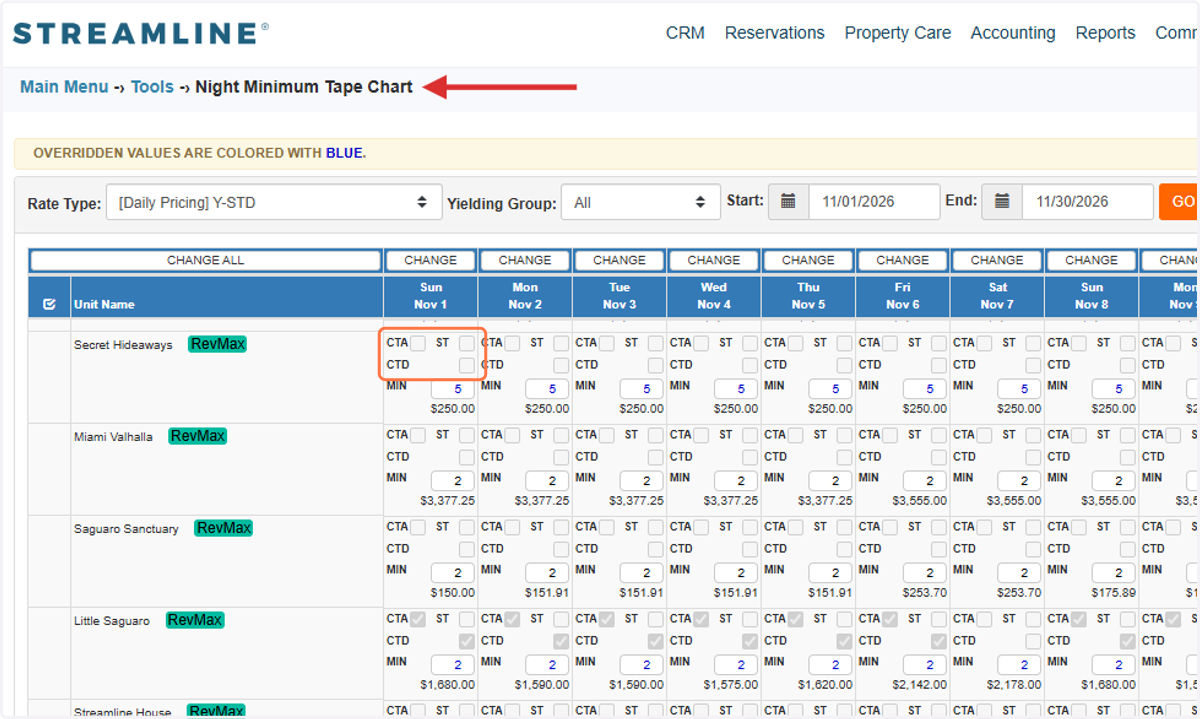Click CHANGE button for Fri Nov 6

tap(903, 260)
